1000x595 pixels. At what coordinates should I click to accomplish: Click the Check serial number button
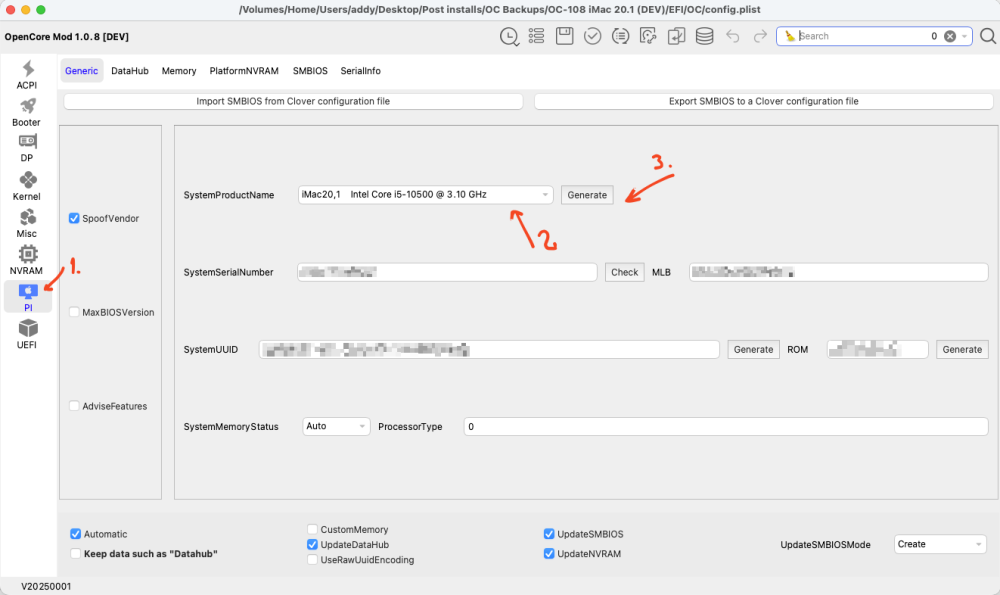pos(624,272)
